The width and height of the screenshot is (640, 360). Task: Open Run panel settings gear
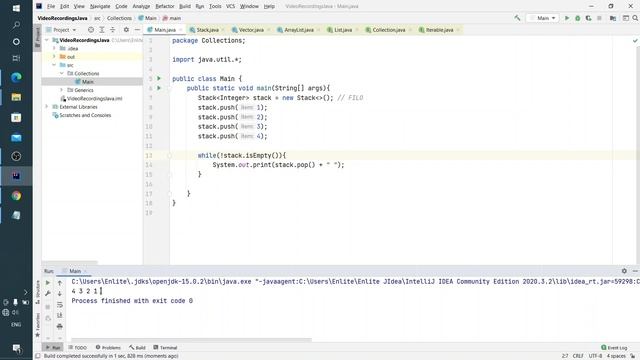(624, 271)
